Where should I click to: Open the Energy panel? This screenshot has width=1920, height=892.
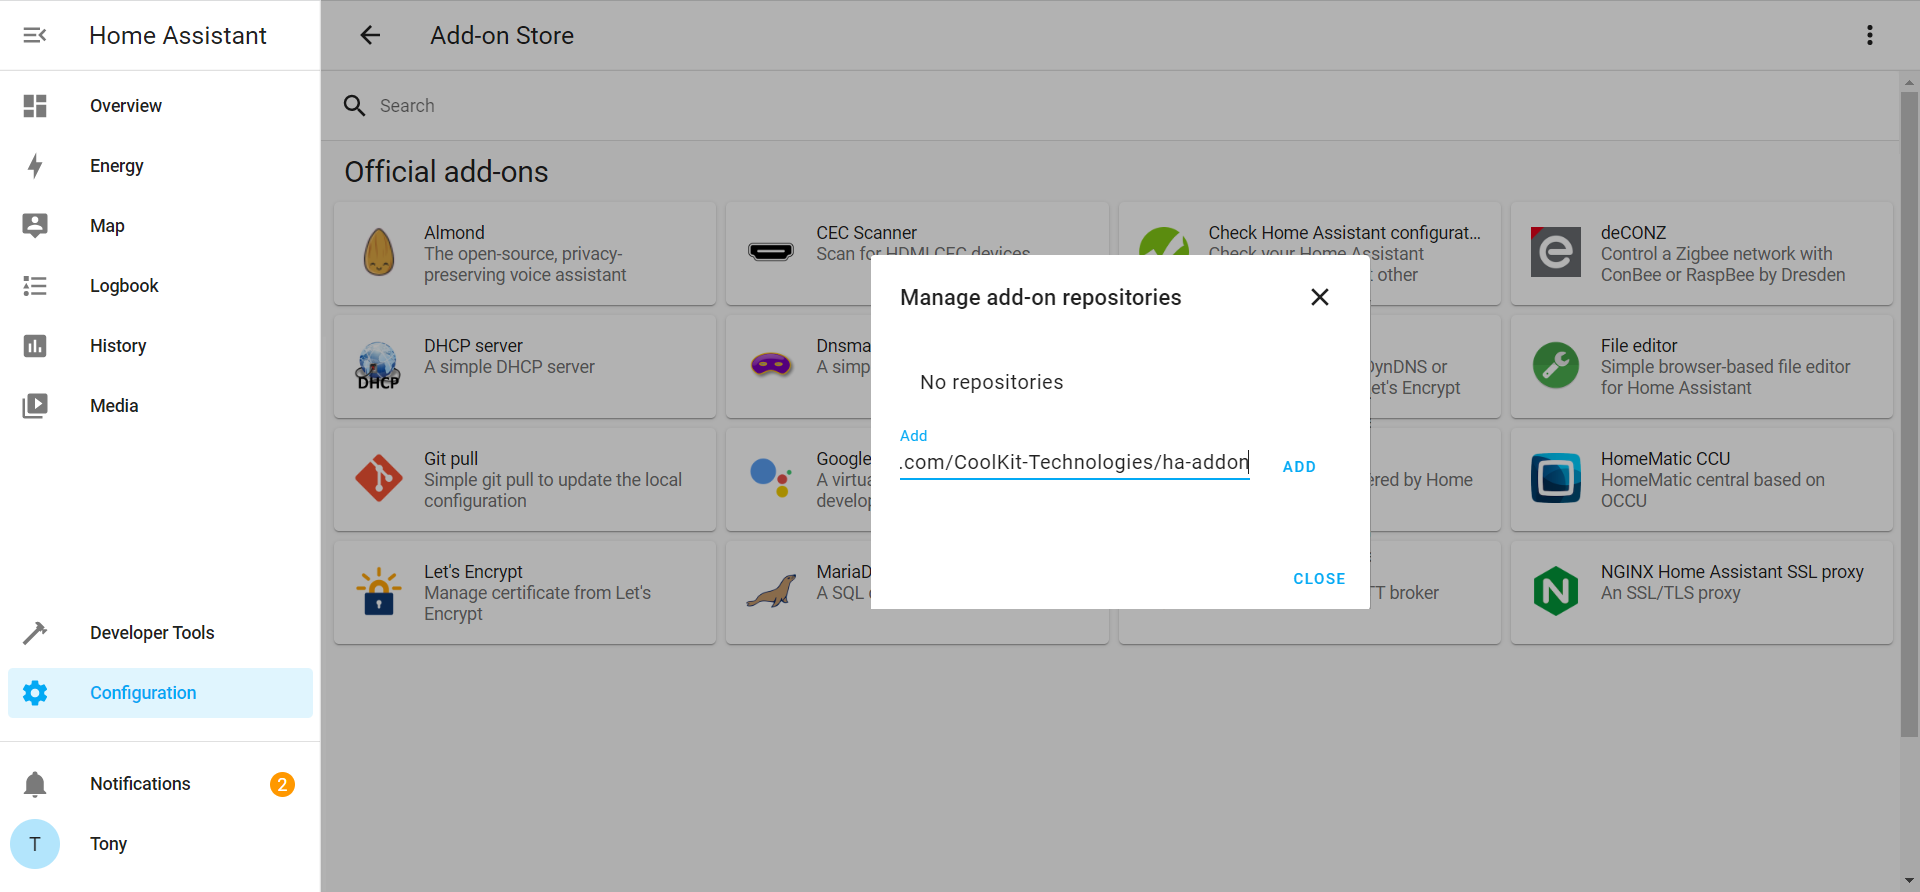160,166
